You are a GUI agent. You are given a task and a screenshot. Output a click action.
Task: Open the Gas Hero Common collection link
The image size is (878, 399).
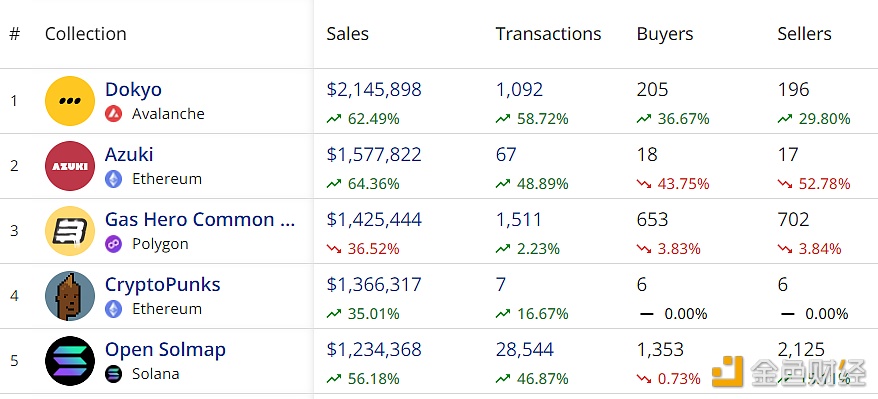(200, 219)
